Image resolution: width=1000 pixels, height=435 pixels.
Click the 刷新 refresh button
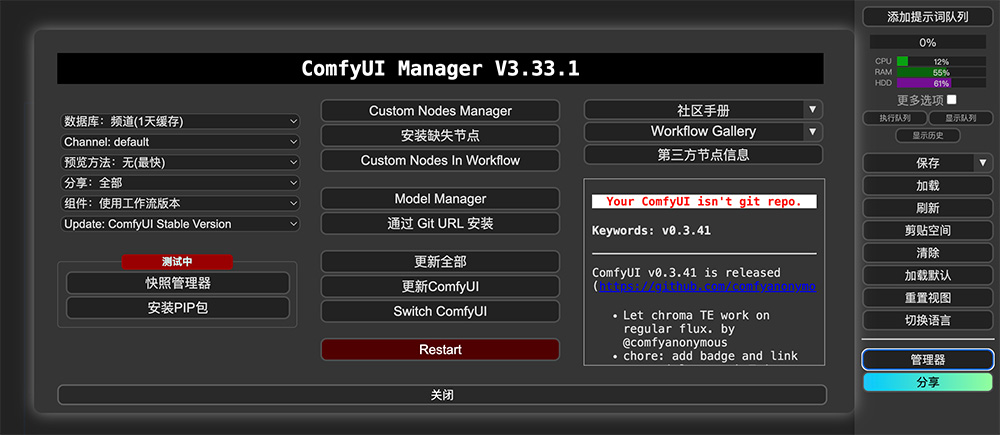928,208
